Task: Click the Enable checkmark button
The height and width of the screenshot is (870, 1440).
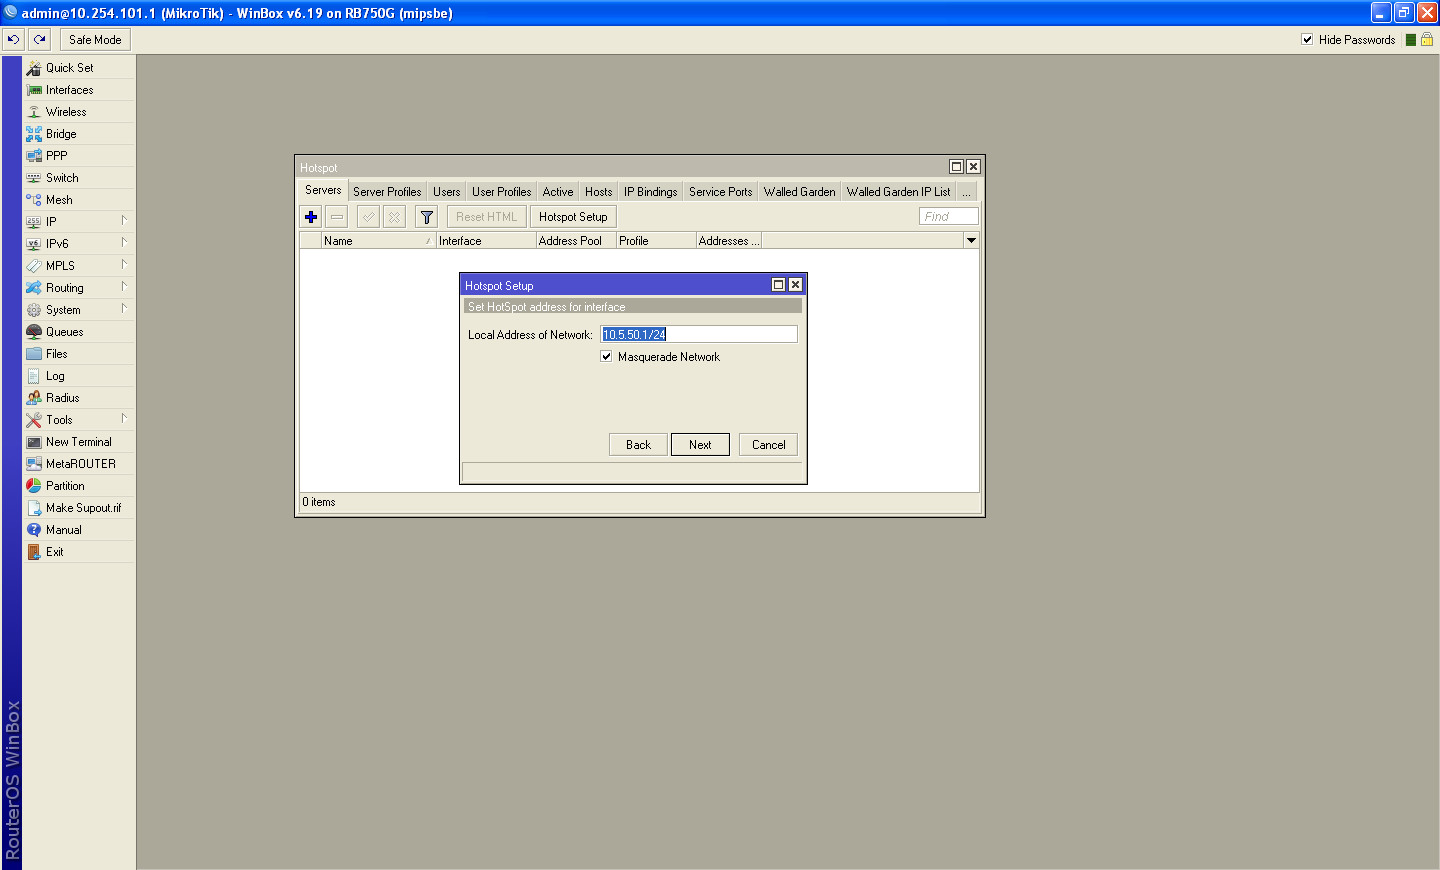Action: [368, 217]
